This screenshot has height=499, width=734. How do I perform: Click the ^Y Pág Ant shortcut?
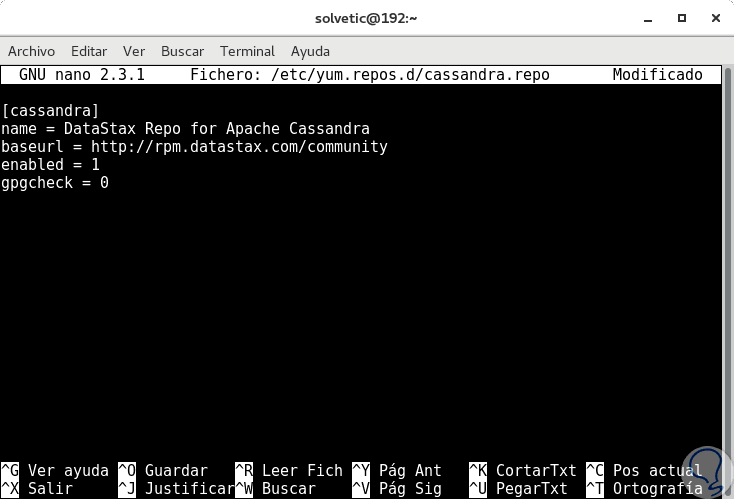pyautogui.click(x=396, y=470)
